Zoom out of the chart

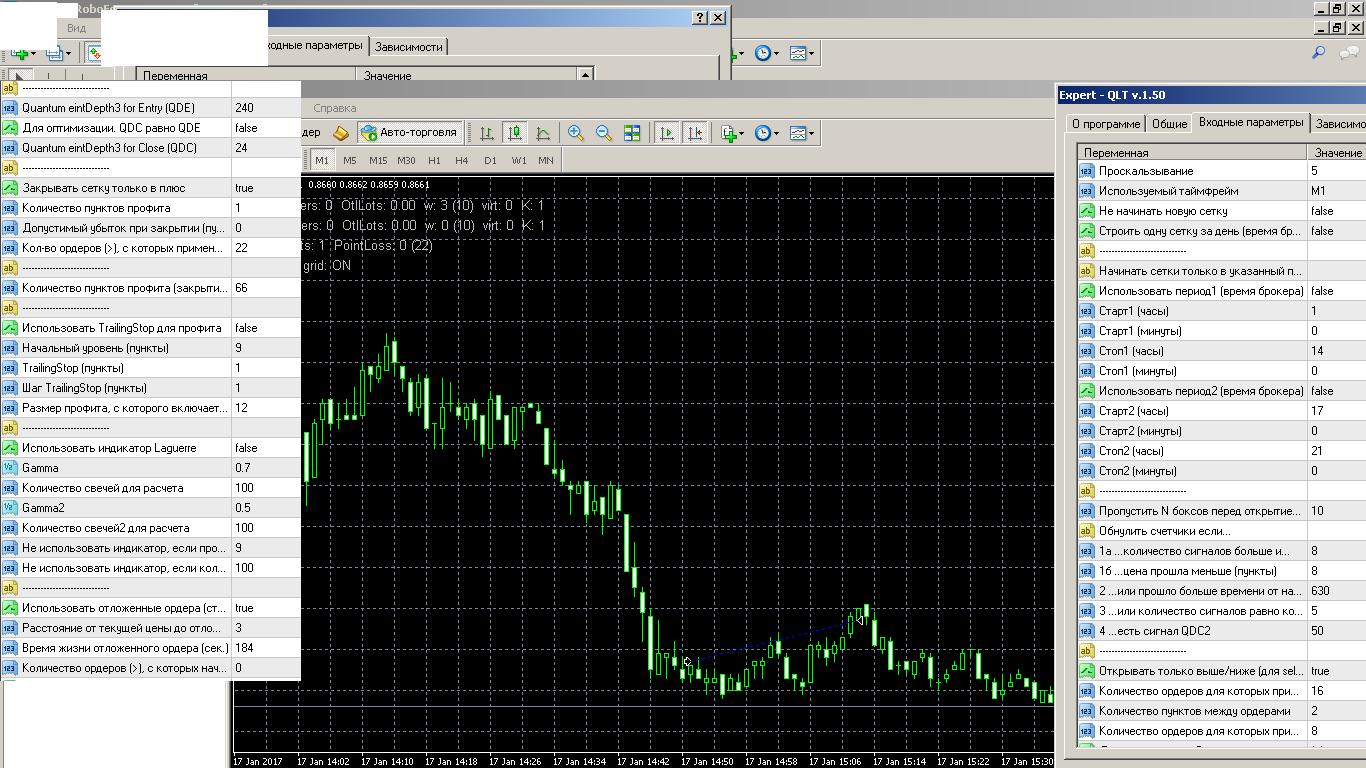click(x=604, y=133)
